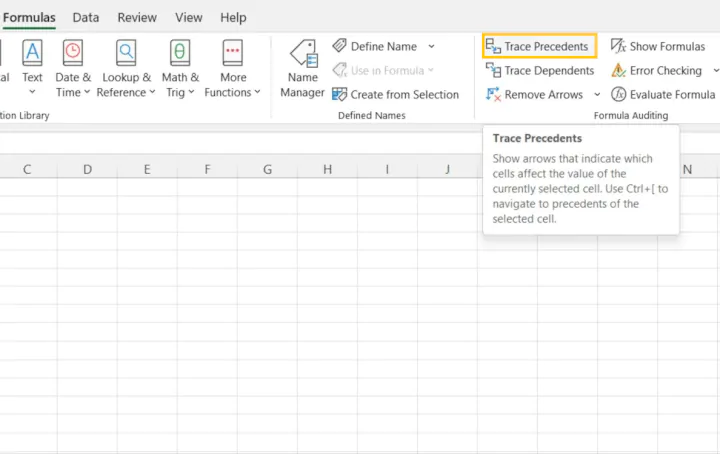Open the Review tab
This screenshot has width=720, height=454.
click(x=137, y=17)
